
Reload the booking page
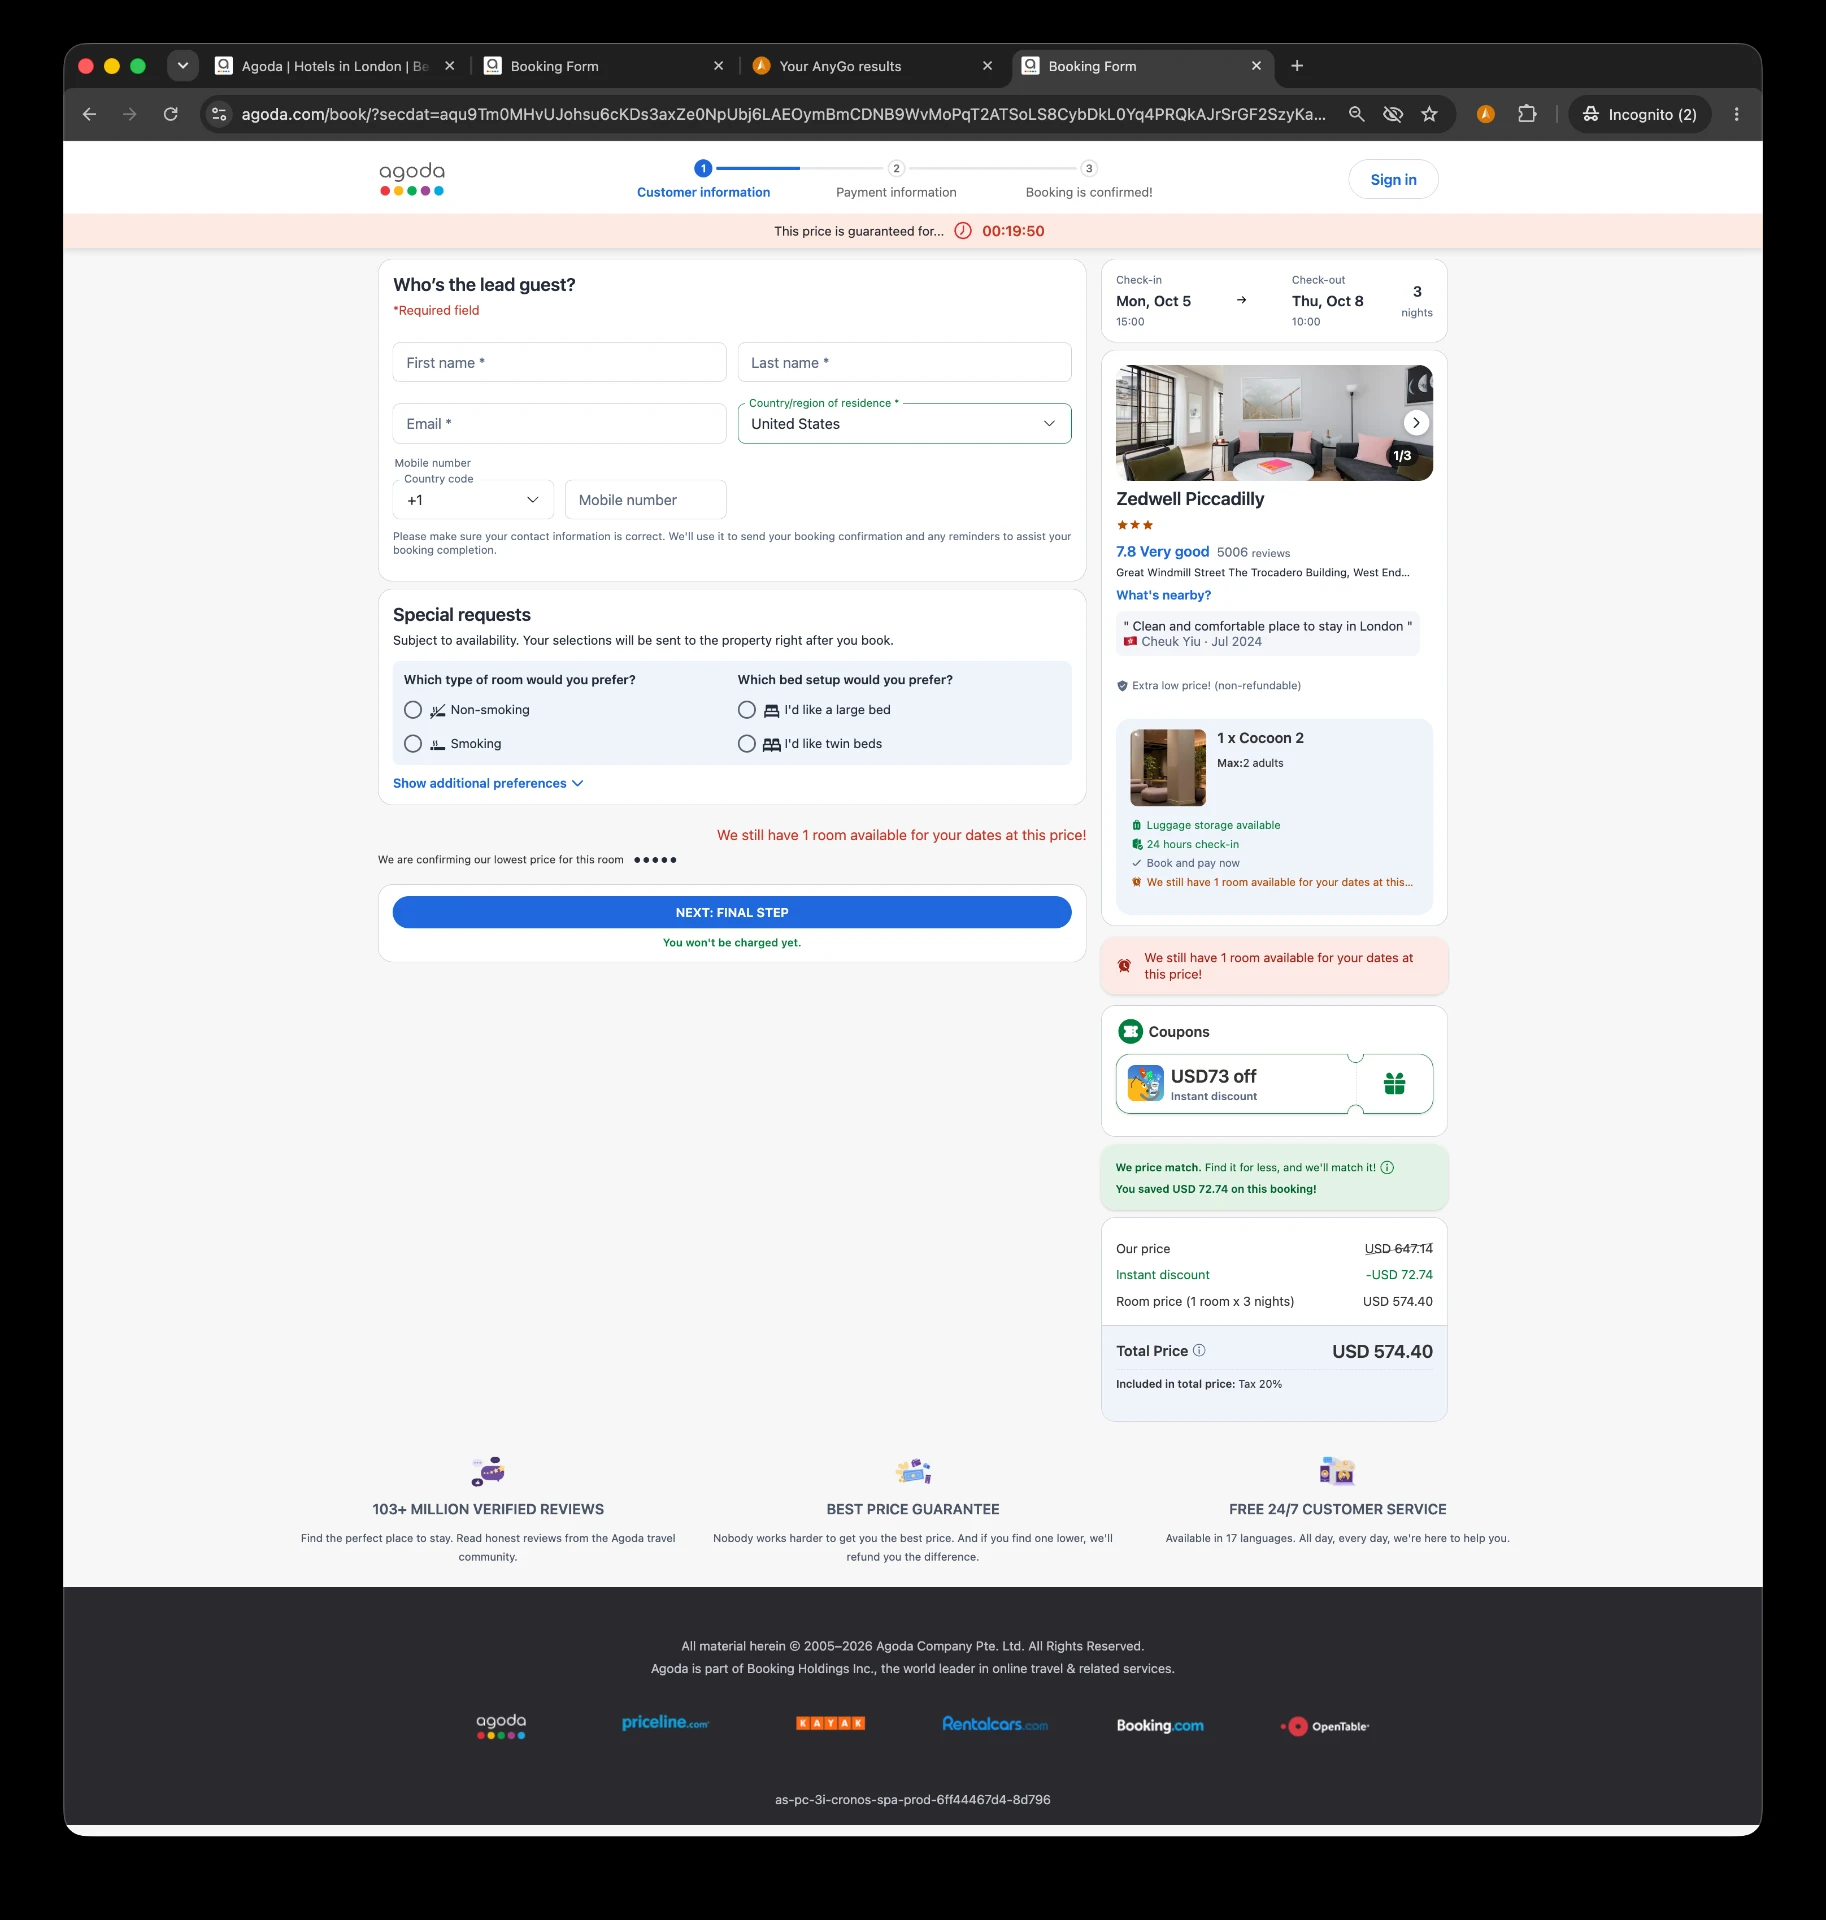(x=171, y=114)
